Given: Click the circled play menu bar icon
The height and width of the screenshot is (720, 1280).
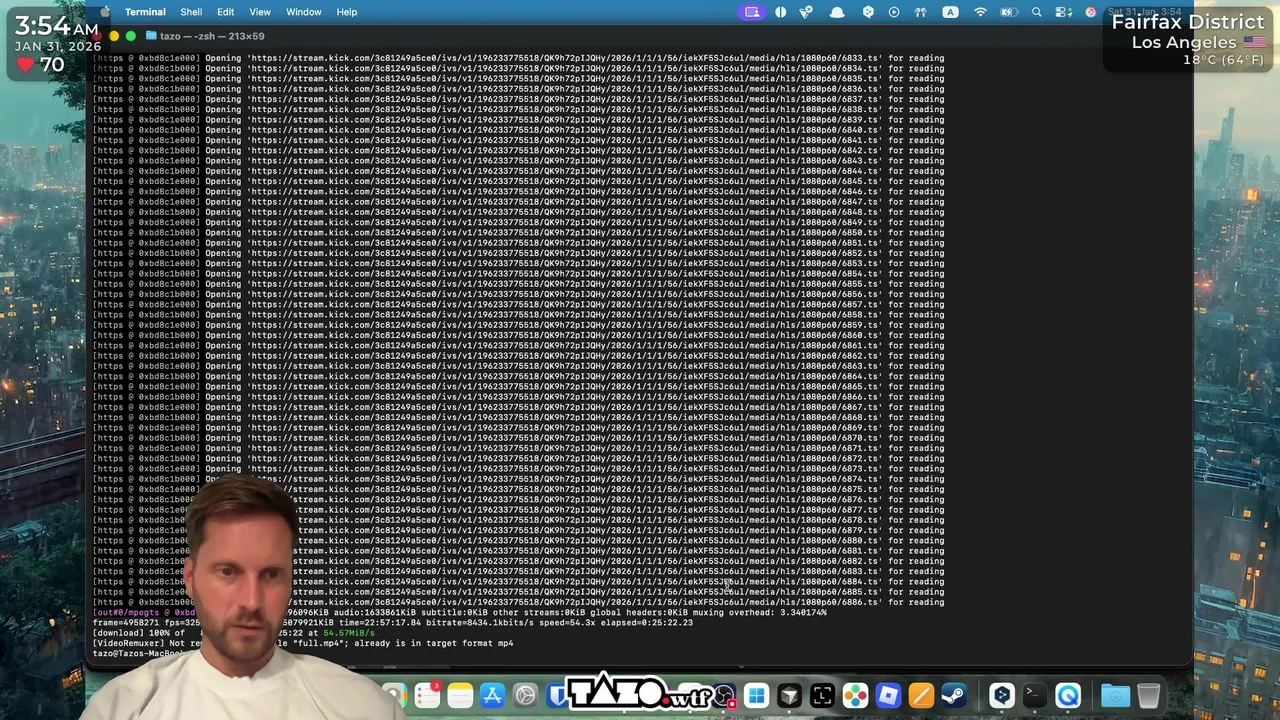Looking at the screenshot, I should click(x=894, y=12).
